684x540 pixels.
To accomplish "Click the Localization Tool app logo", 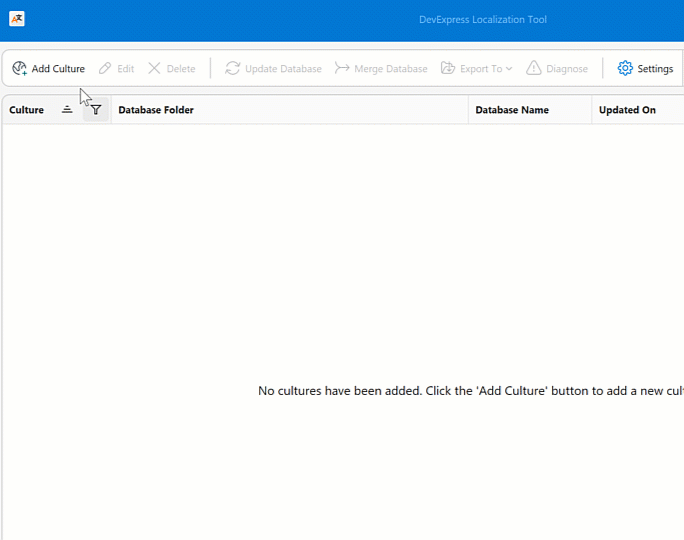I will 17,19.
